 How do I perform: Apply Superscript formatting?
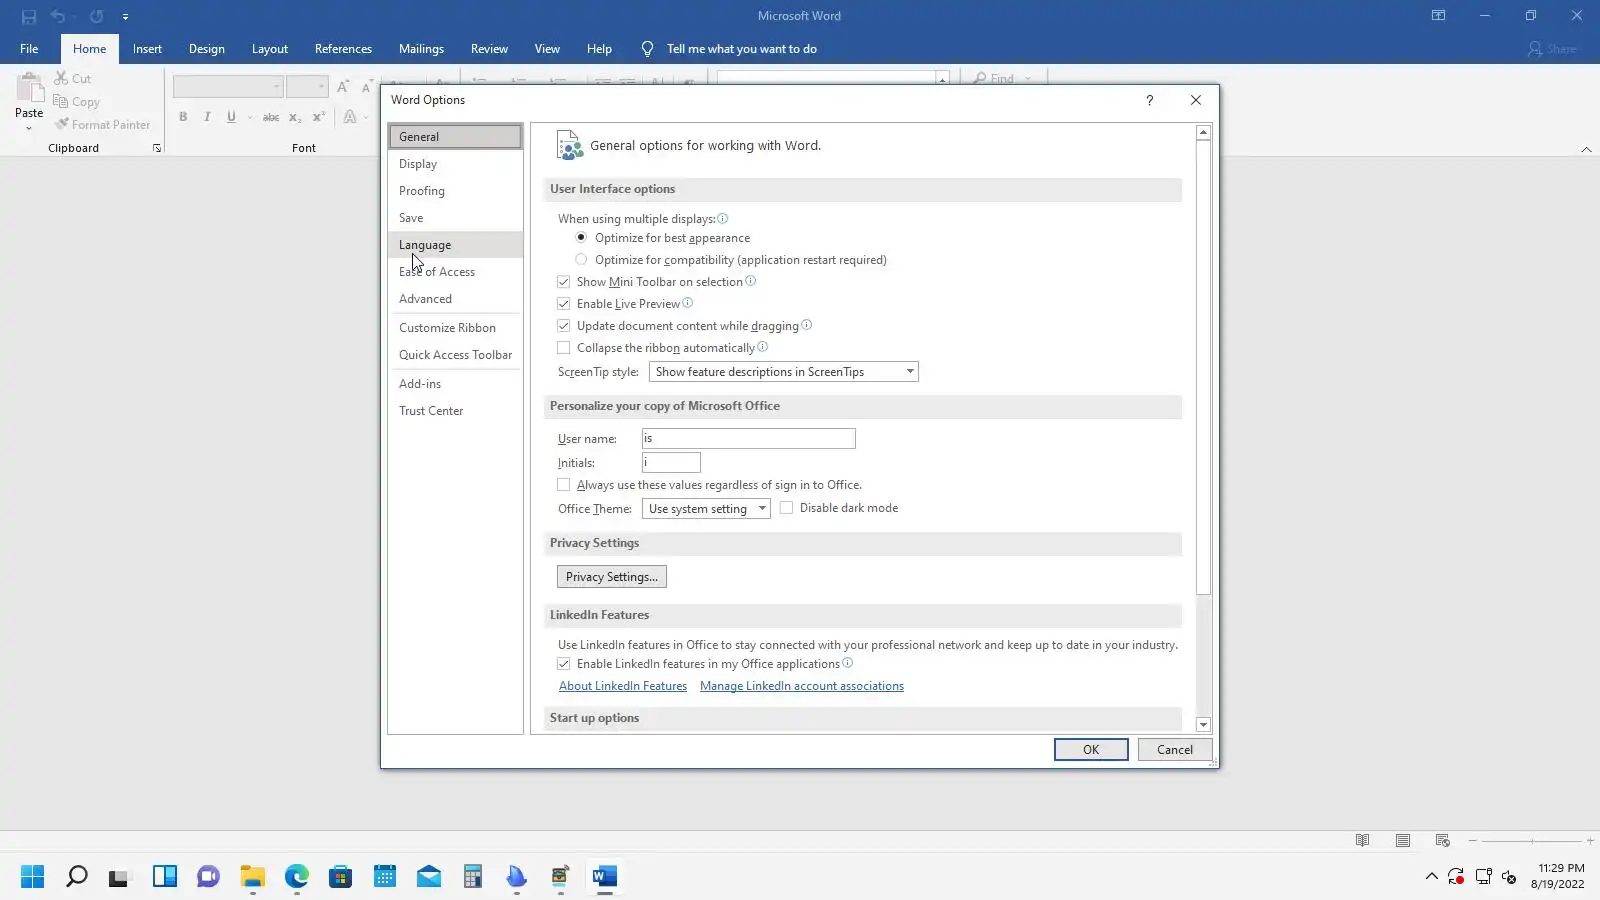click(319, 117)
